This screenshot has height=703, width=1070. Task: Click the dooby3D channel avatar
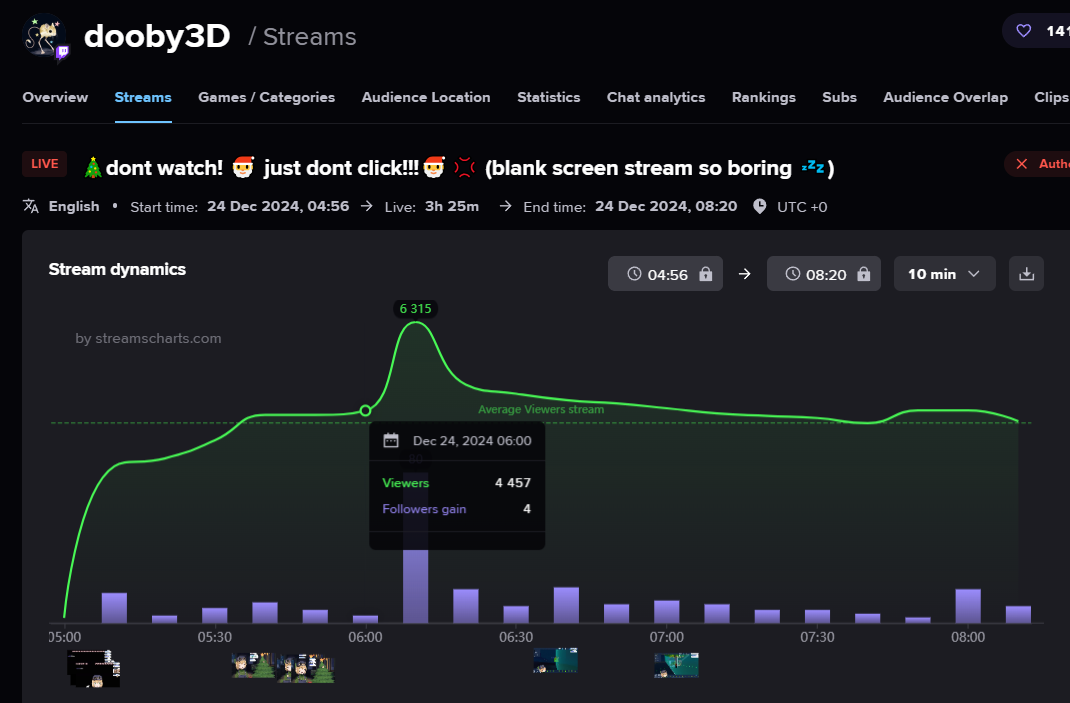tap(45, 36)
